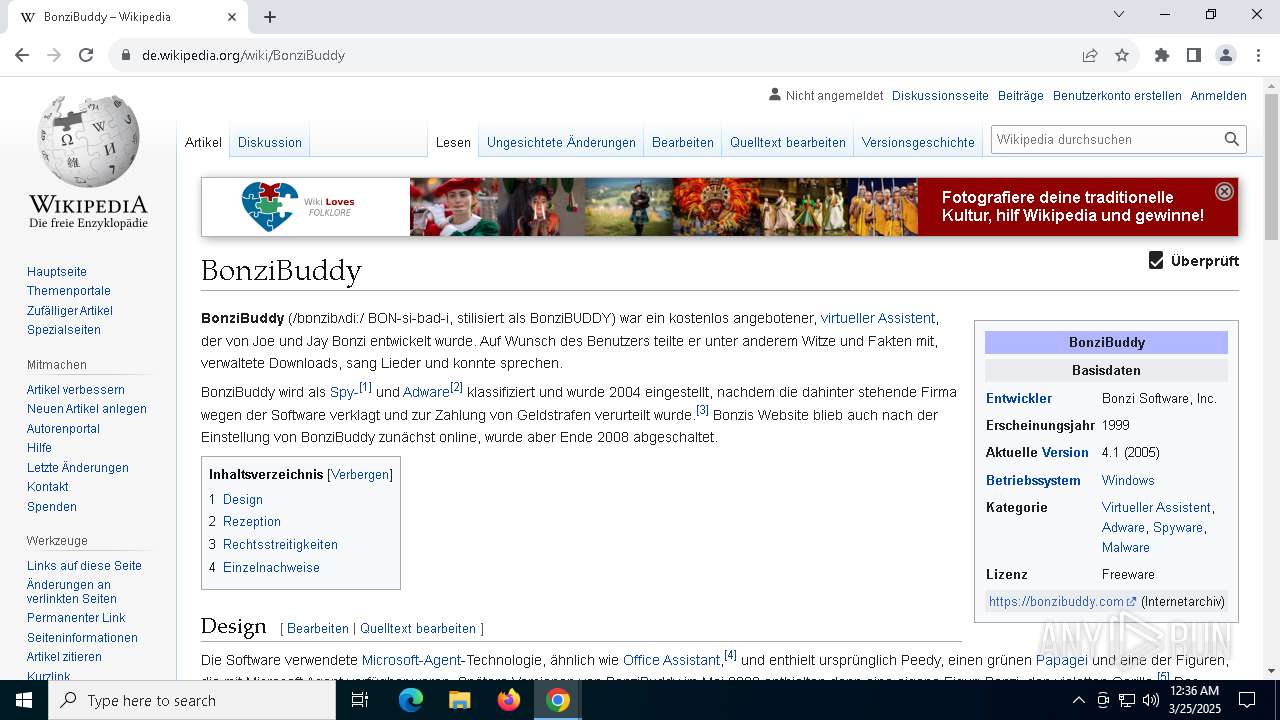Open Benutzerkonto erstellen link

[x=1117, y=96]
